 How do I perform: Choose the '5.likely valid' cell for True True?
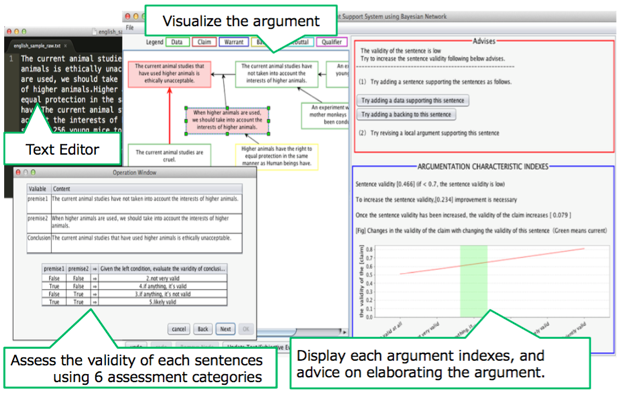click(x=163, y=302)
